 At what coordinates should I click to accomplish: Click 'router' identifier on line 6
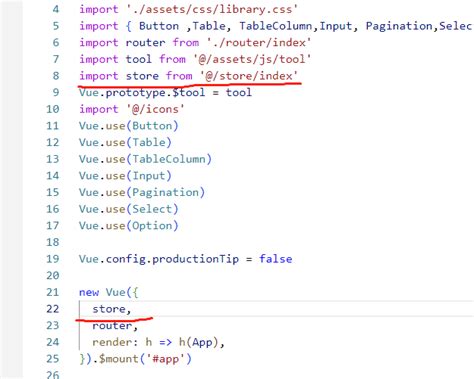click(145, 43)
